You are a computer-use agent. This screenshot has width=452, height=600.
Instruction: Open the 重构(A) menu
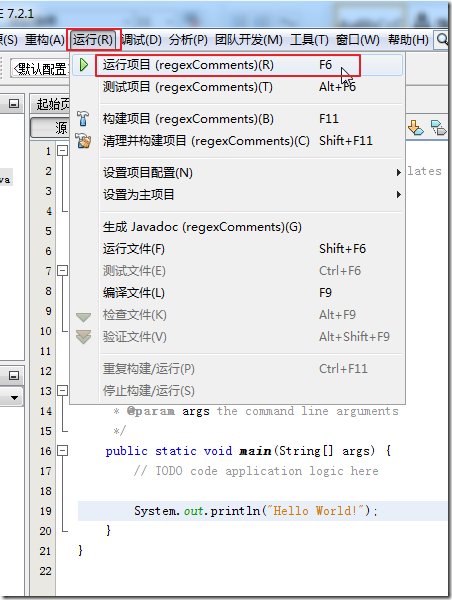tap(44, 40)
